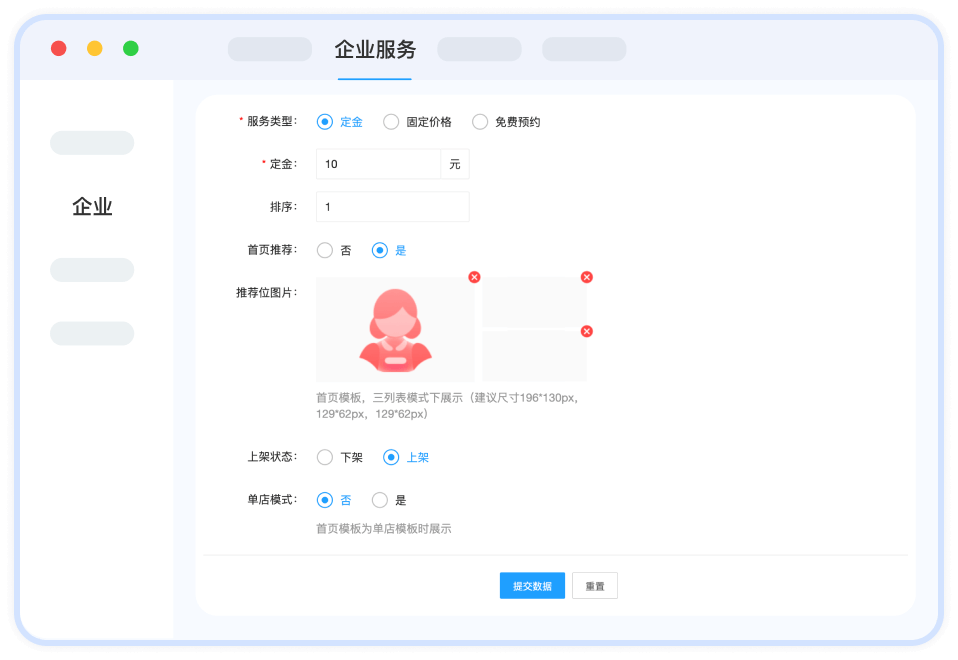
Task: Focus the 排序 input field
Action: tap(392, 207)
